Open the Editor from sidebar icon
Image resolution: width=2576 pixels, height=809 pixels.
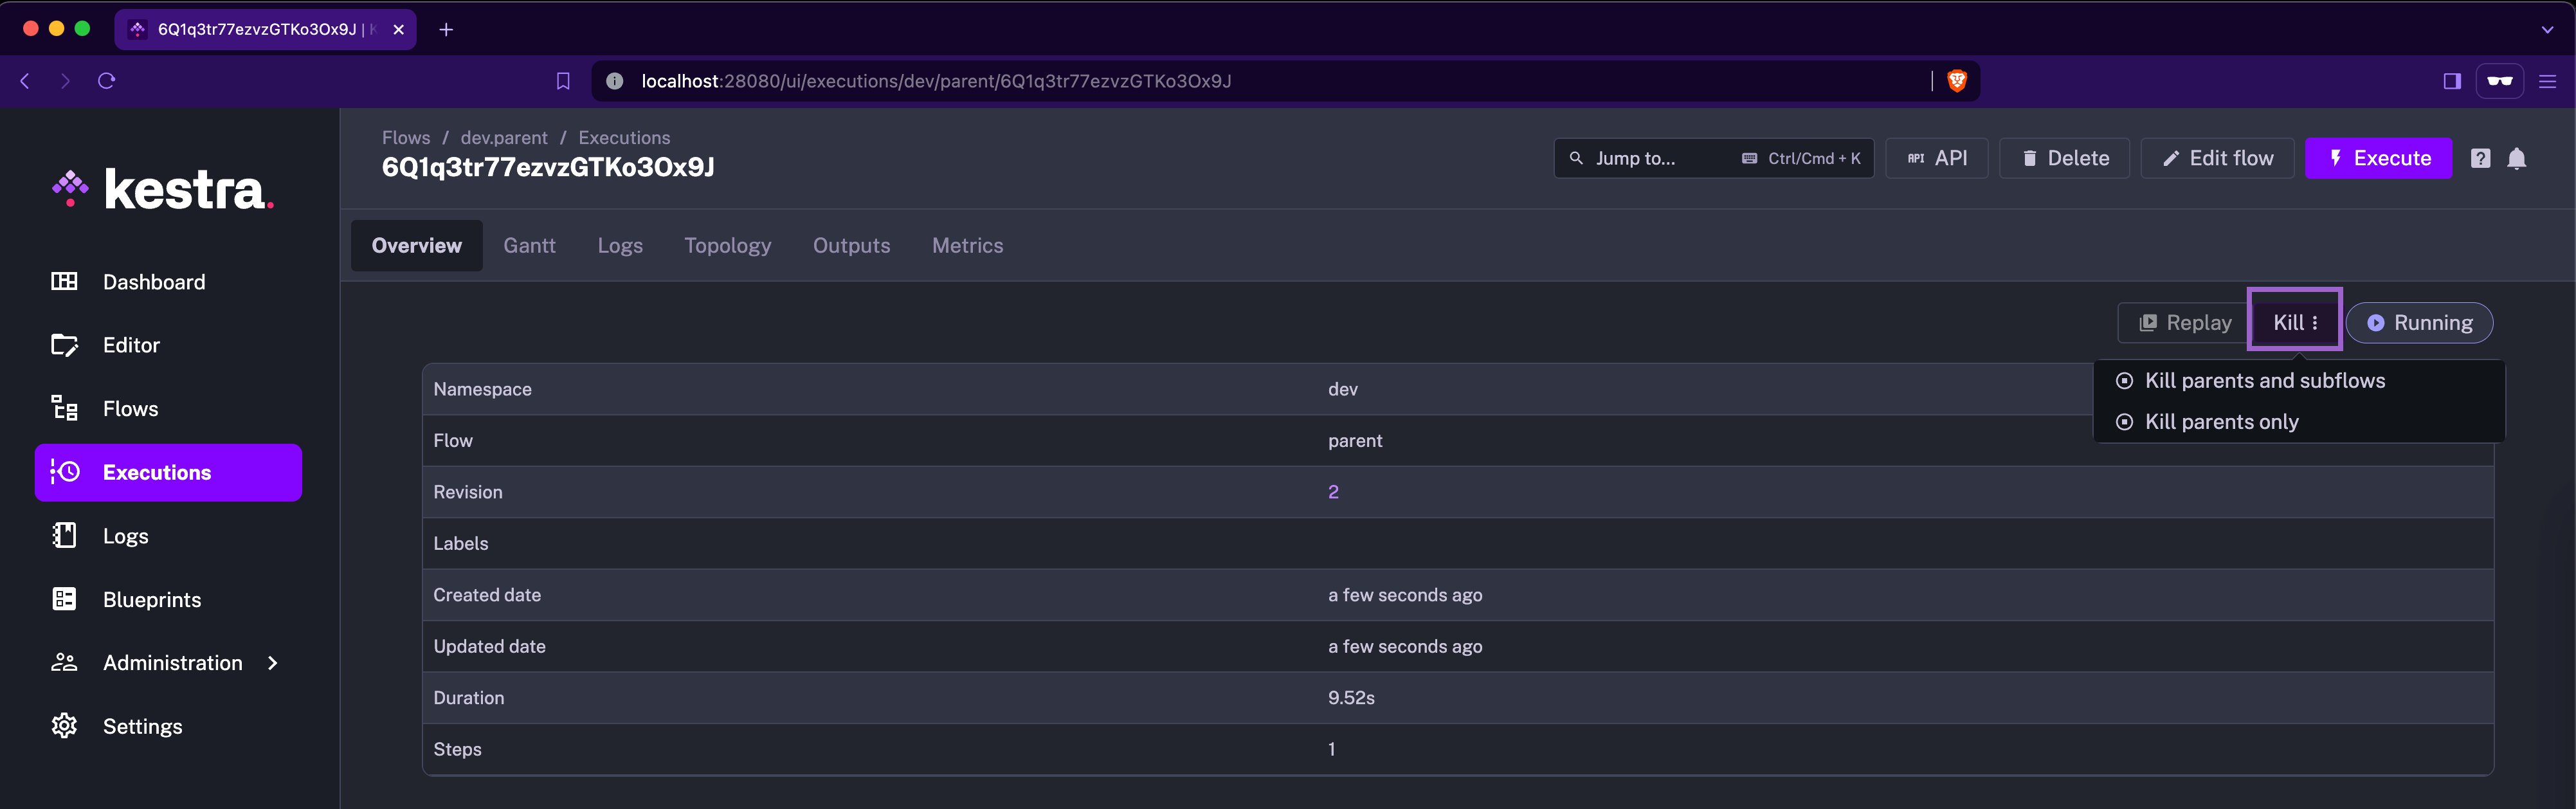[x=64, y=345]
